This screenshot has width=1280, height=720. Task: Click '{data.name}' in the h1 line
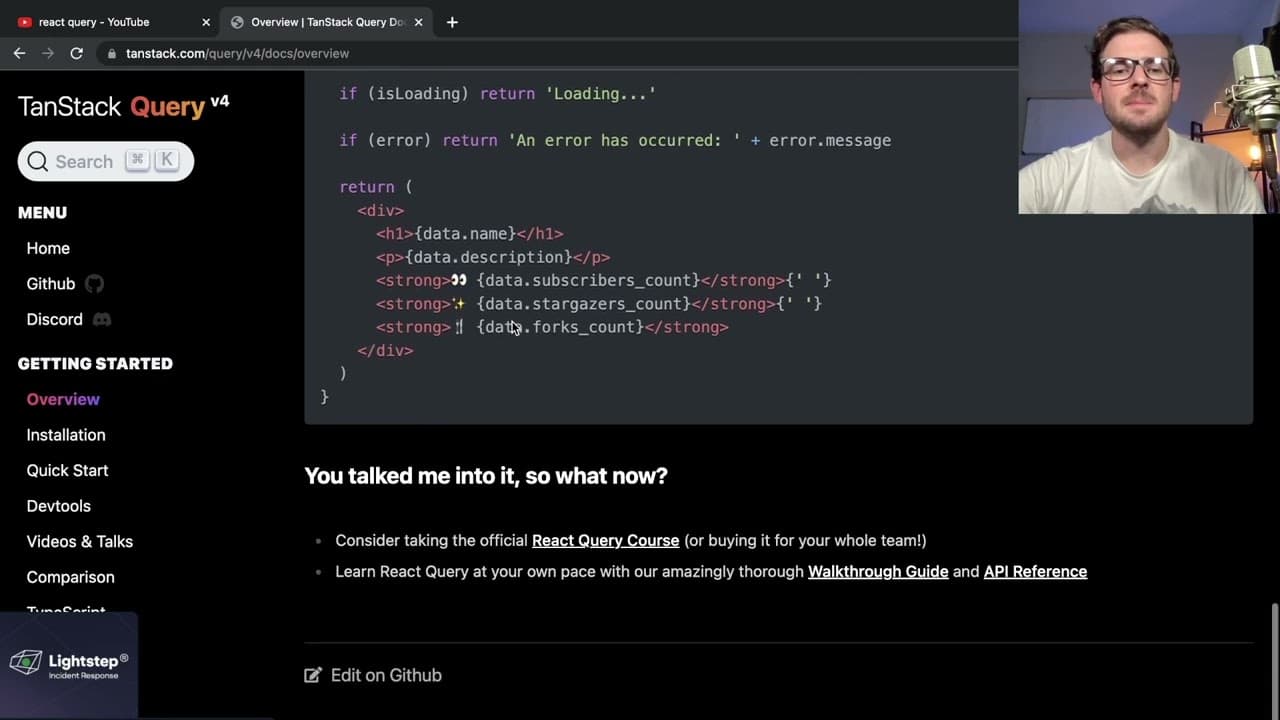465,234
